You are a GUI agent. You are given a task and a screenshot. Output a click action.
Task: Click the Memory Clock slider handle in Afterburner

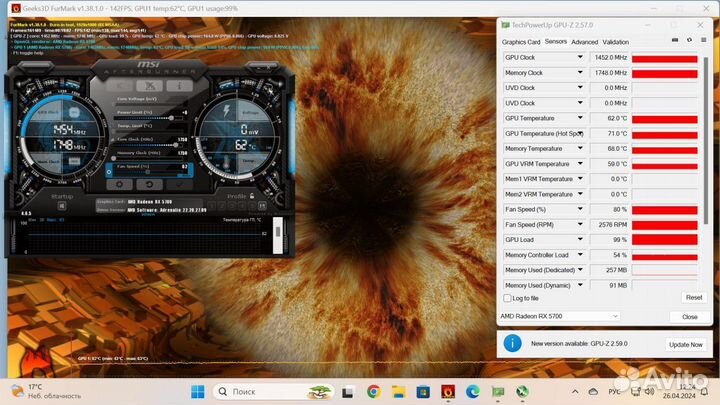click(113, 158)
